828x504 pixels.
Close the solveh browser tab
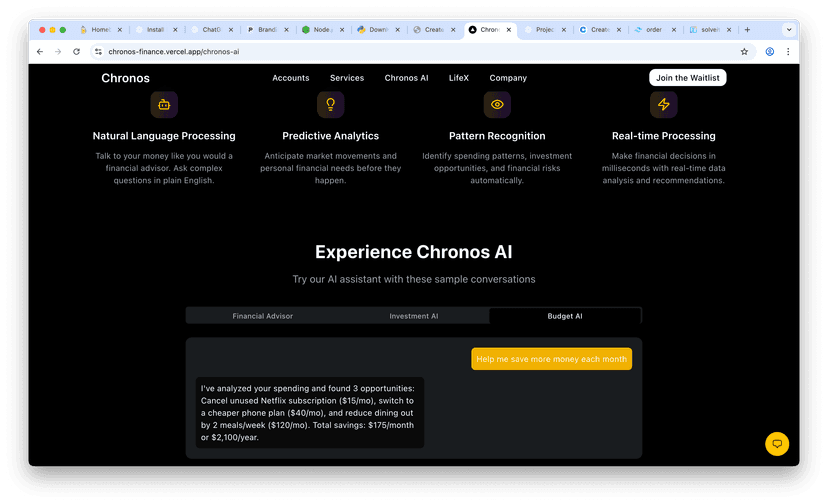729,30
